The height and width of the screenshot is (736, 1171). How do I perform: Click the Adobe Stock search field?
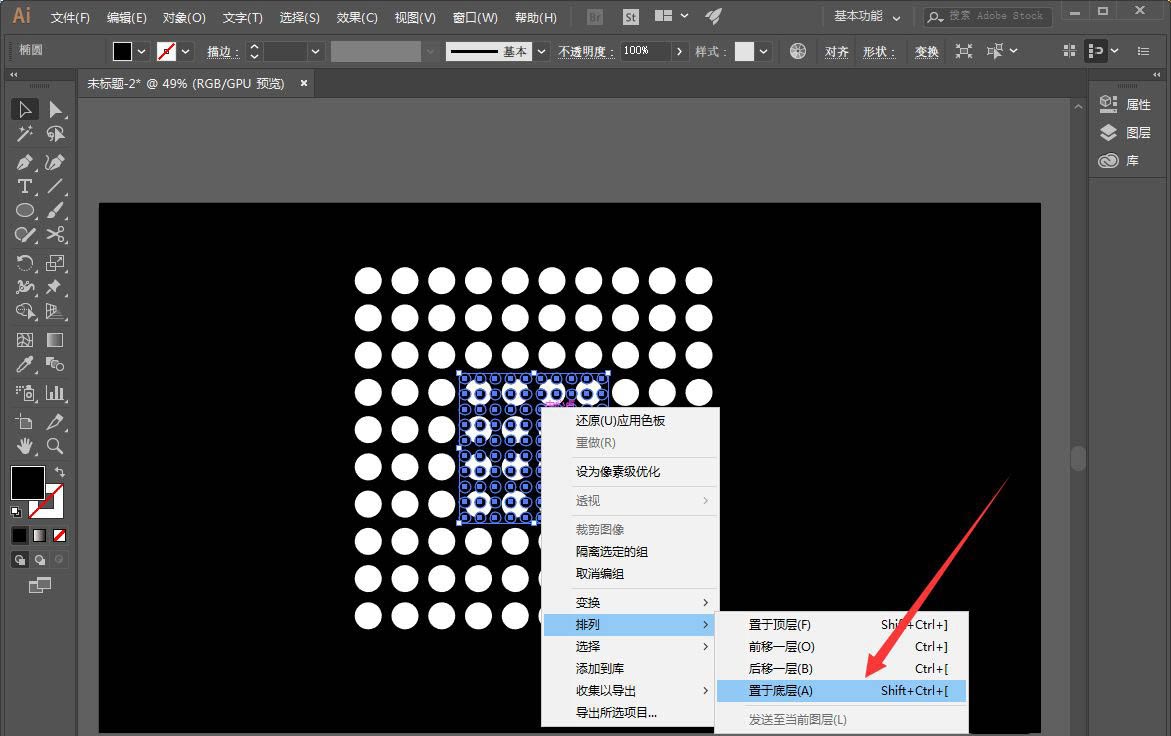985,16
